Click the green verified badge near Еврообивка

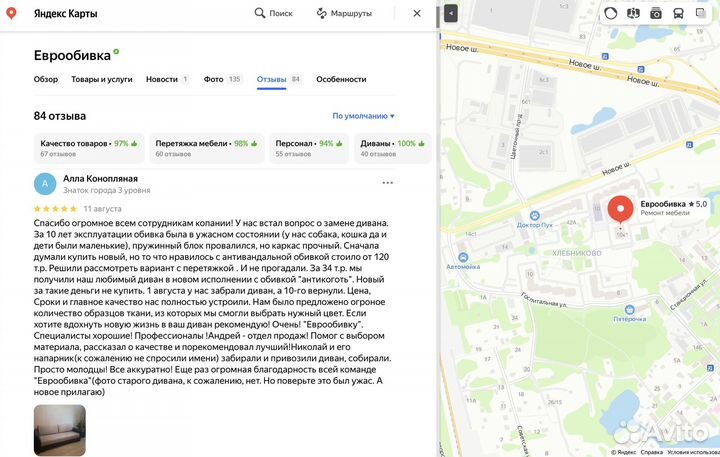pyautogui.click(x=116, y=52)
